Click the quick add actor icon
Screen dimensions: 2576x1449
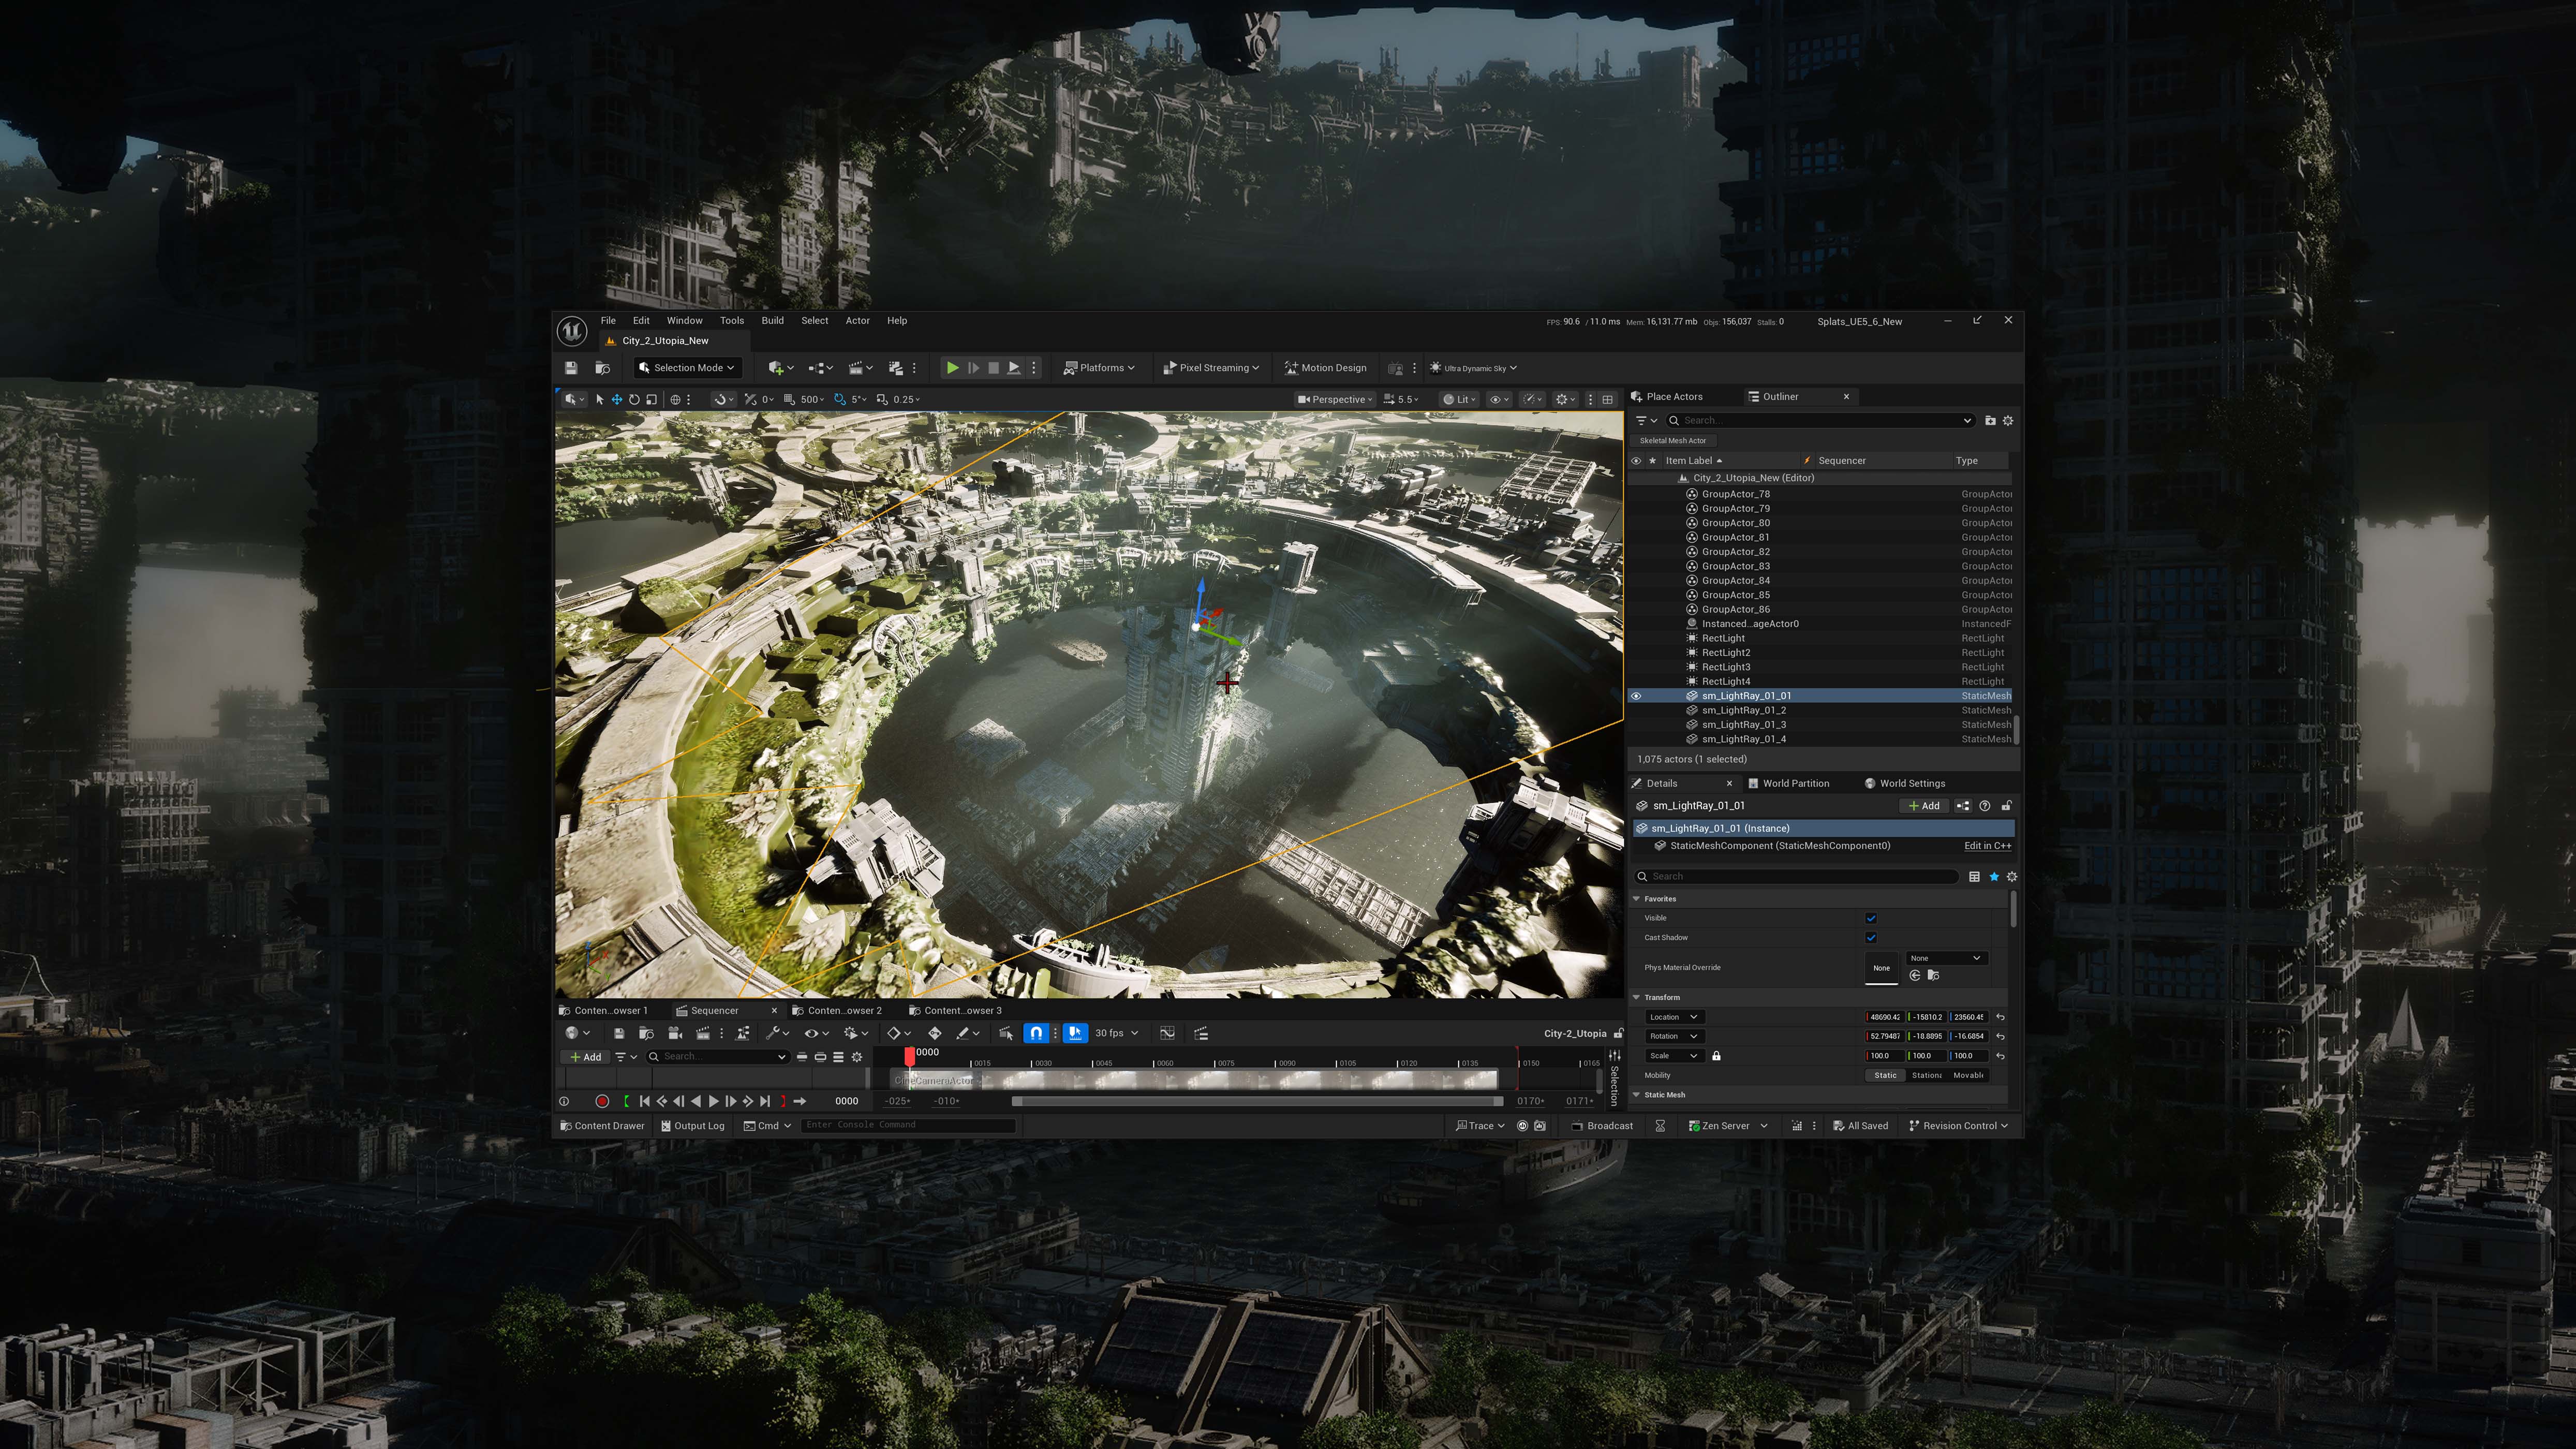point(776,368)
